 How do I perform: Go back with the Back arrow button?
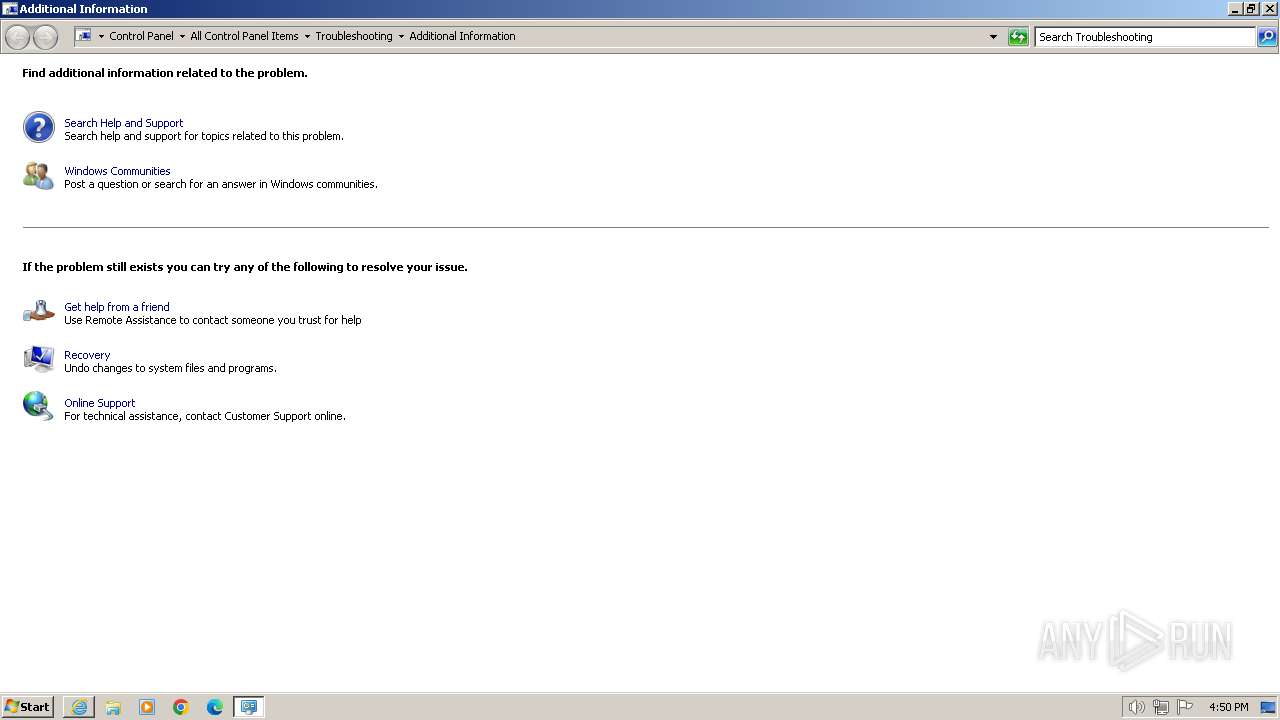(x=17, y=37)
